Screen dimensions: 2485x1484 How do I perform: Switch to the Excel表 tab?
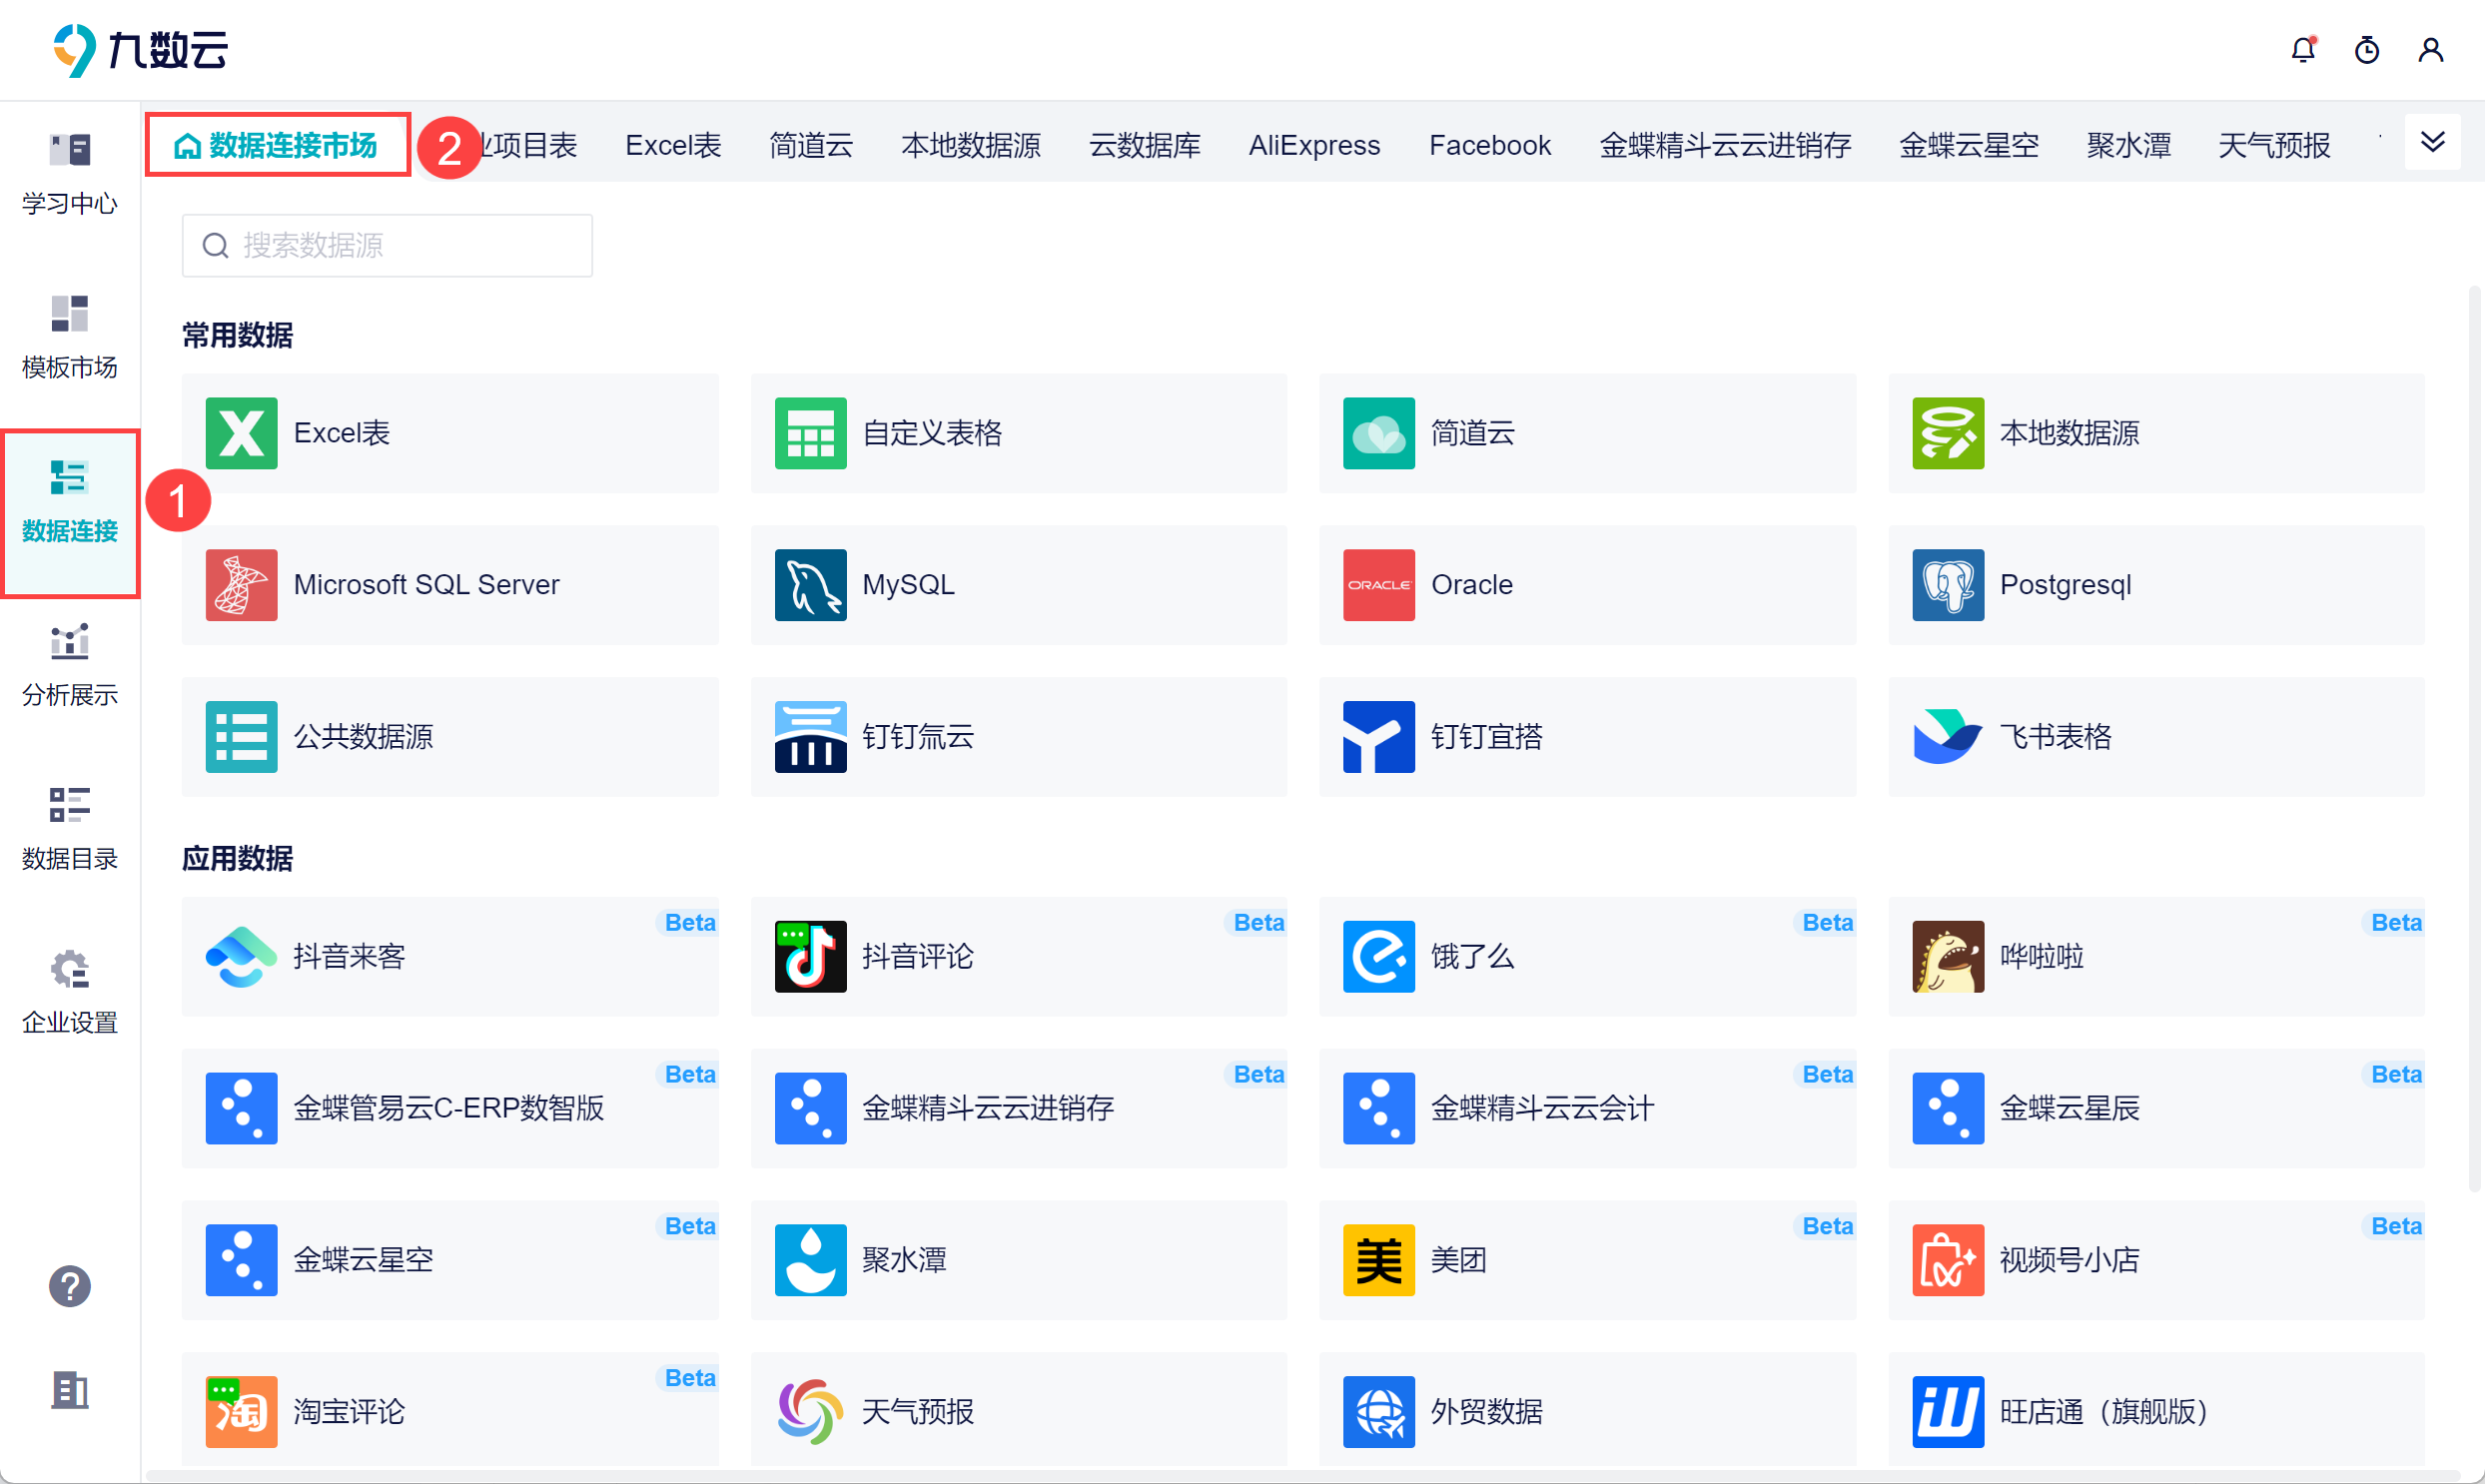pos(673,146)
